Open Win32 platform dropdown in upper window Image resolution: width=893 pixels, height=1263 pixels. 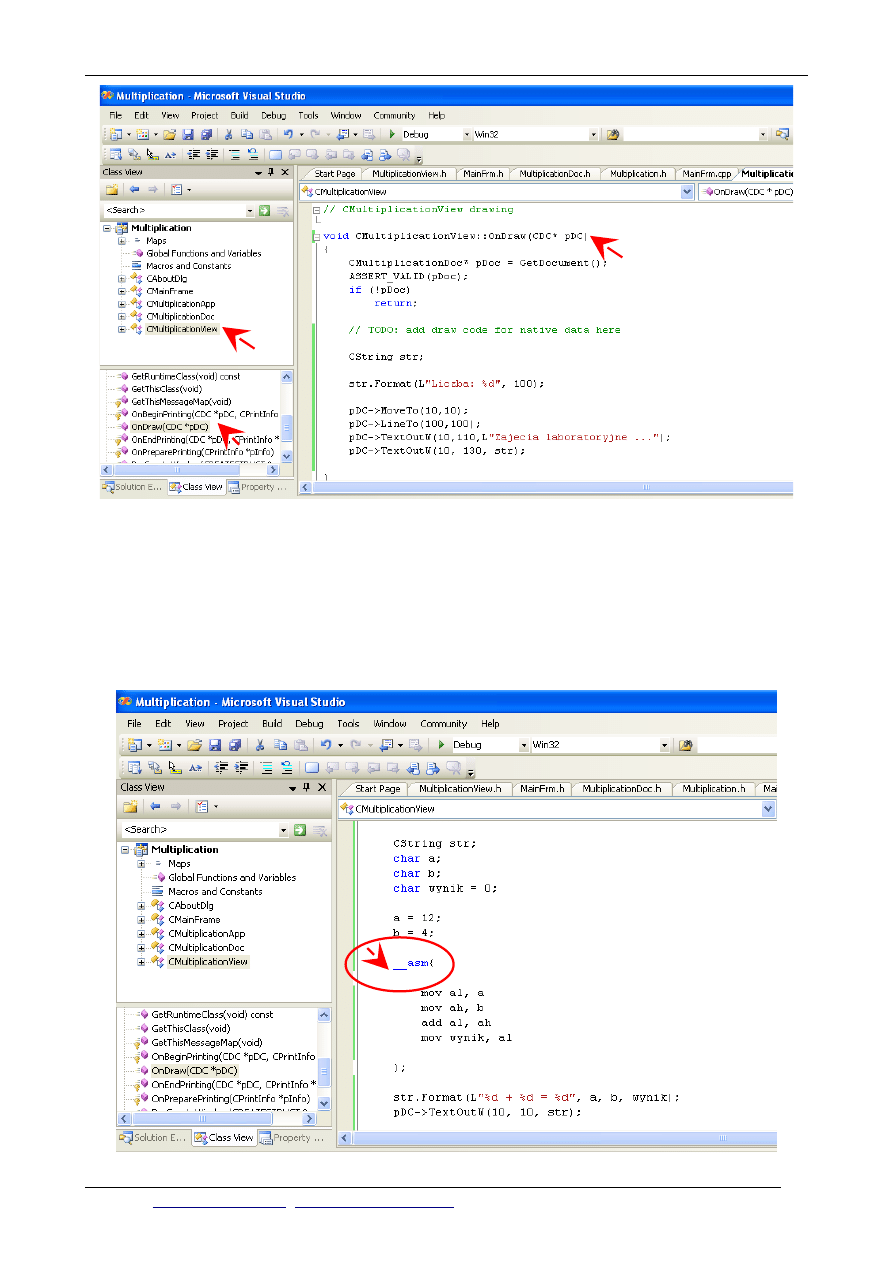593,134
